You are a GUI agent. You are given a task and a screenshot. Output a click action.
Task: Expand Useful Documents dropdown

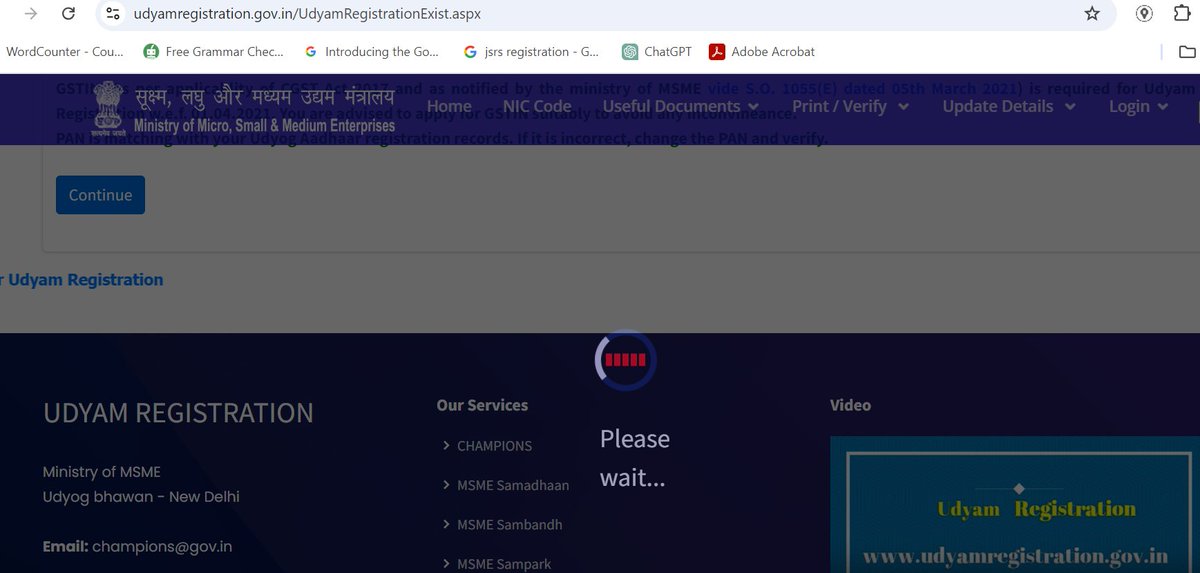682,107
